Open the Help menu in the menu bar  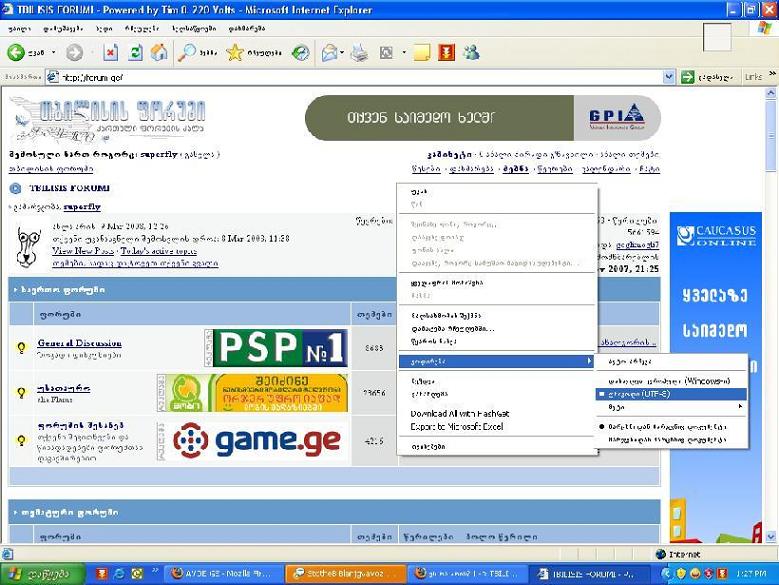[247, 29]
